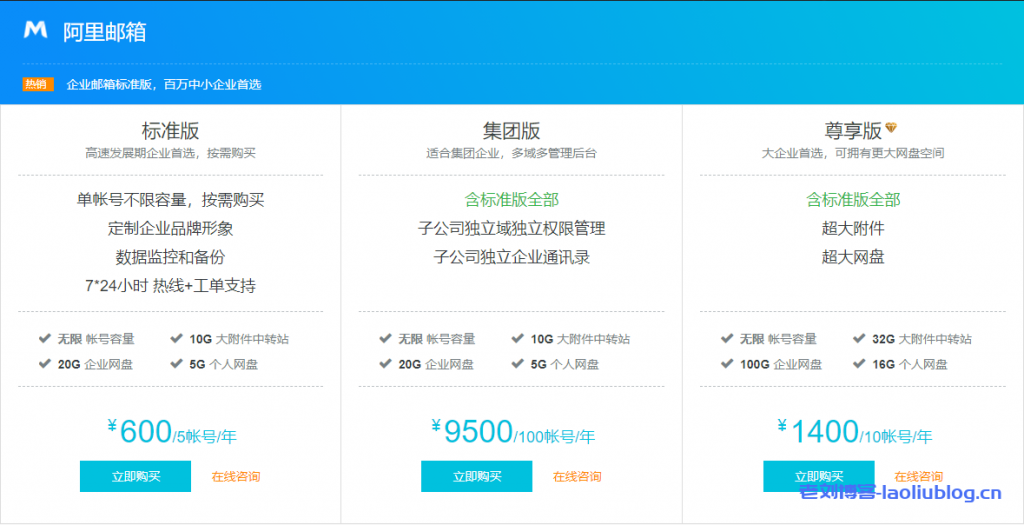Click the /10帐号/年 unit label
The width and height of the screenshot is (1024, 525).
pos(896,436)
